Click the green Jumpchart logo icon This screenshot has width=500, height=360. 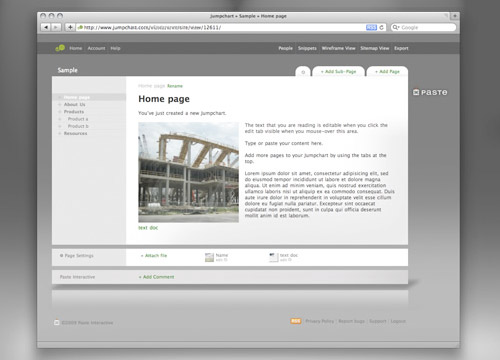60,48
